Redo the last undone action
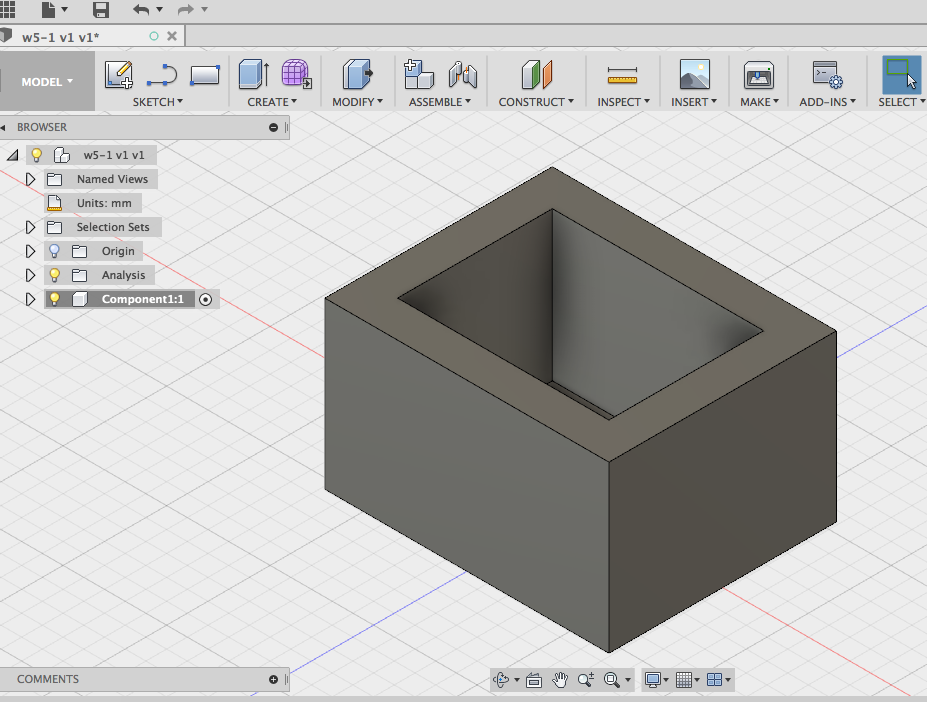Screen dimensions: 927x702 click(x=186, y=9)
